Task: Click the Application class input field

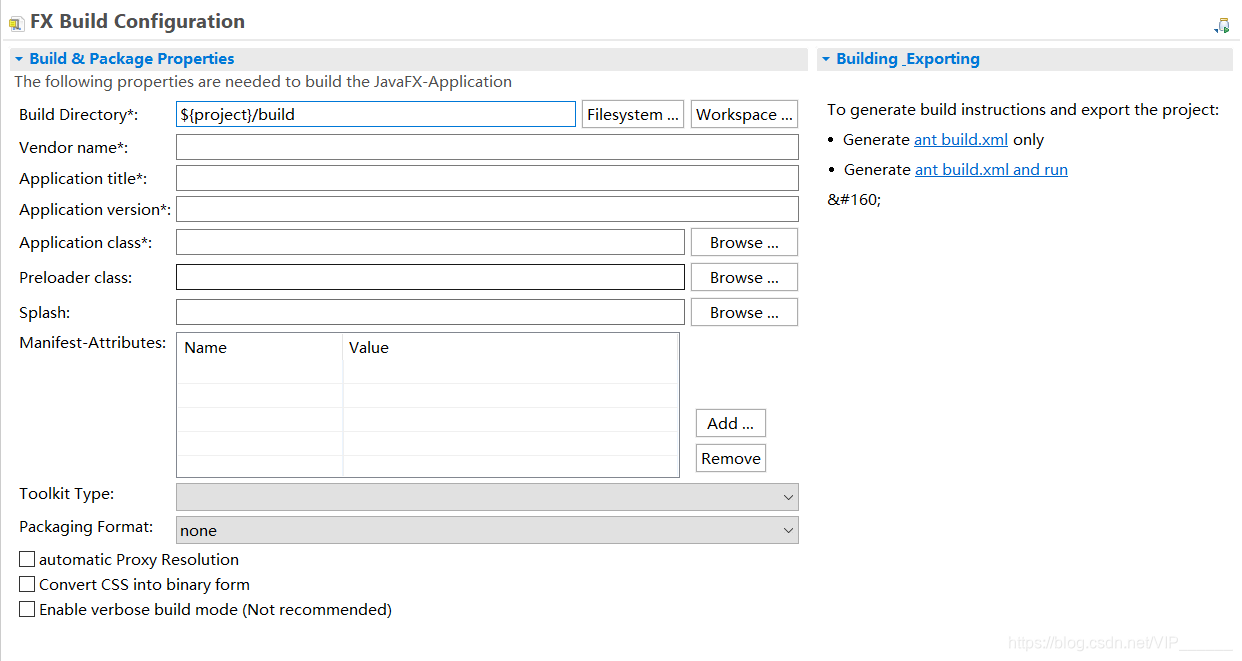Action: tap(430, 242)
